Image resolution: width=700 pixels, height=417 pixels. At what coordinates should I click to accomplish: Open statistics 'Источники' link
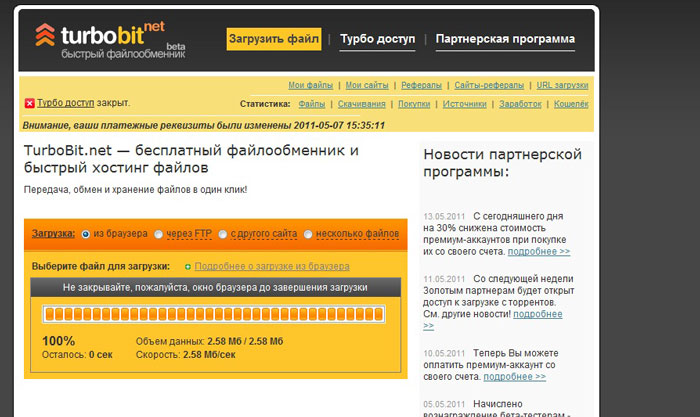tap(464, 104)
